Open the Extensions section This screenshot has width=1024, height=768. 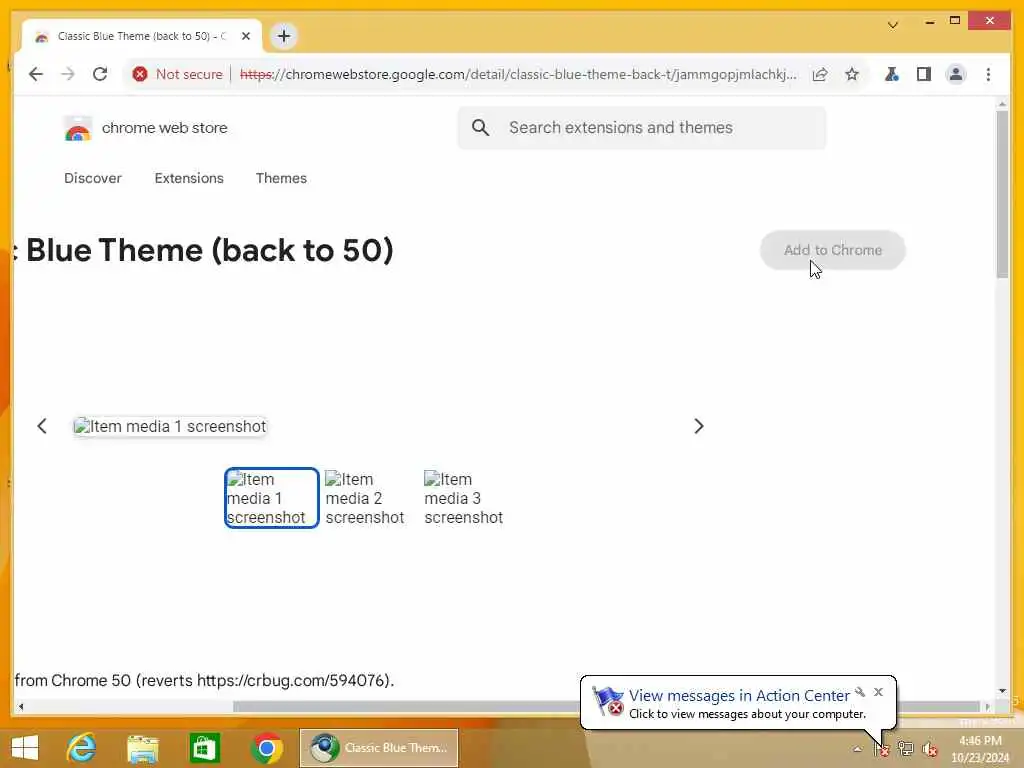point(189,178)
